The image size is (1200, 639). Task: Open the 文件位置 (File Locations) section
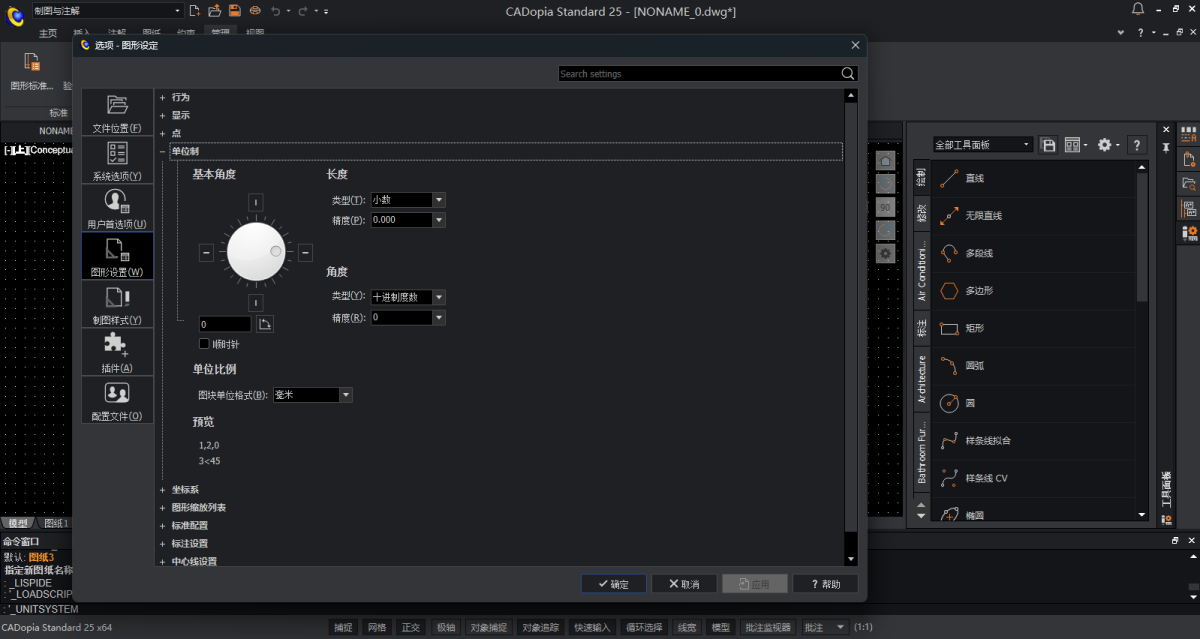pos(117,113)
